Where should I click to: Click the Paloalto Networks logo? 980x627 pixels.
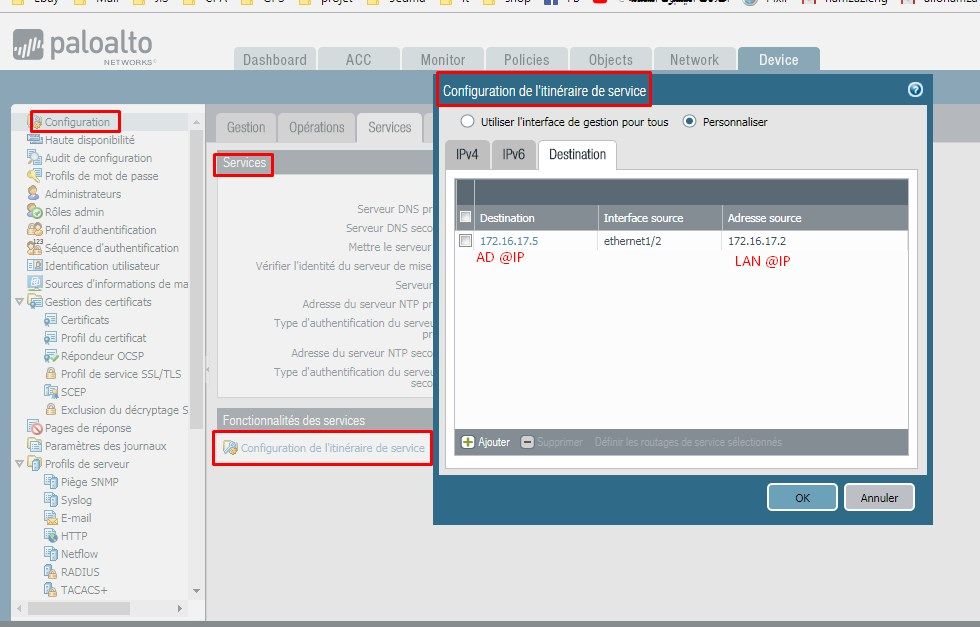(x=82, y=46)
